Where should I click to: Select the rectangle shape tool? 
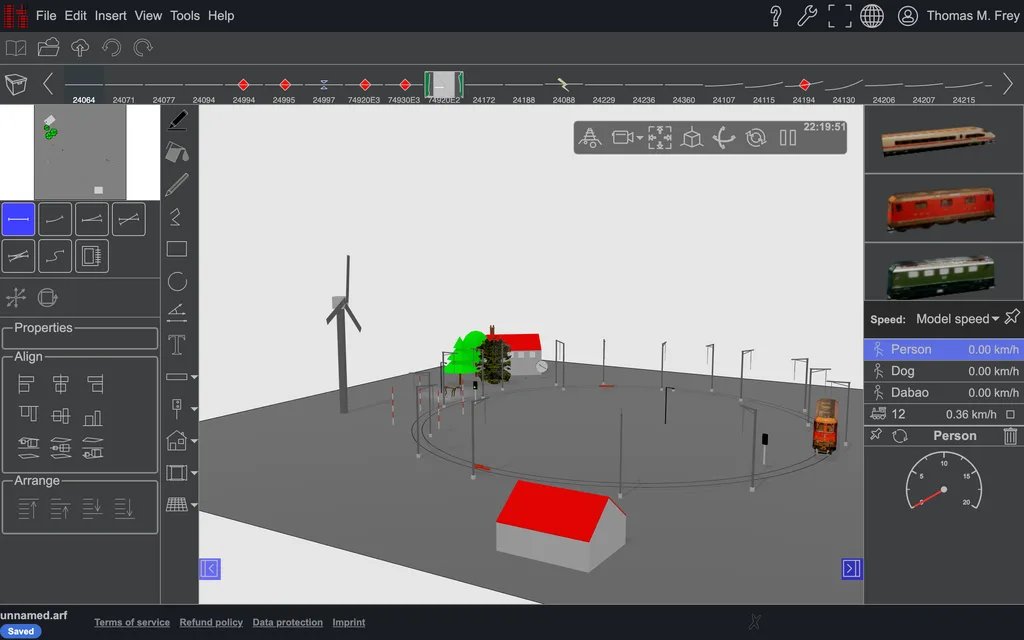[177, 249]
